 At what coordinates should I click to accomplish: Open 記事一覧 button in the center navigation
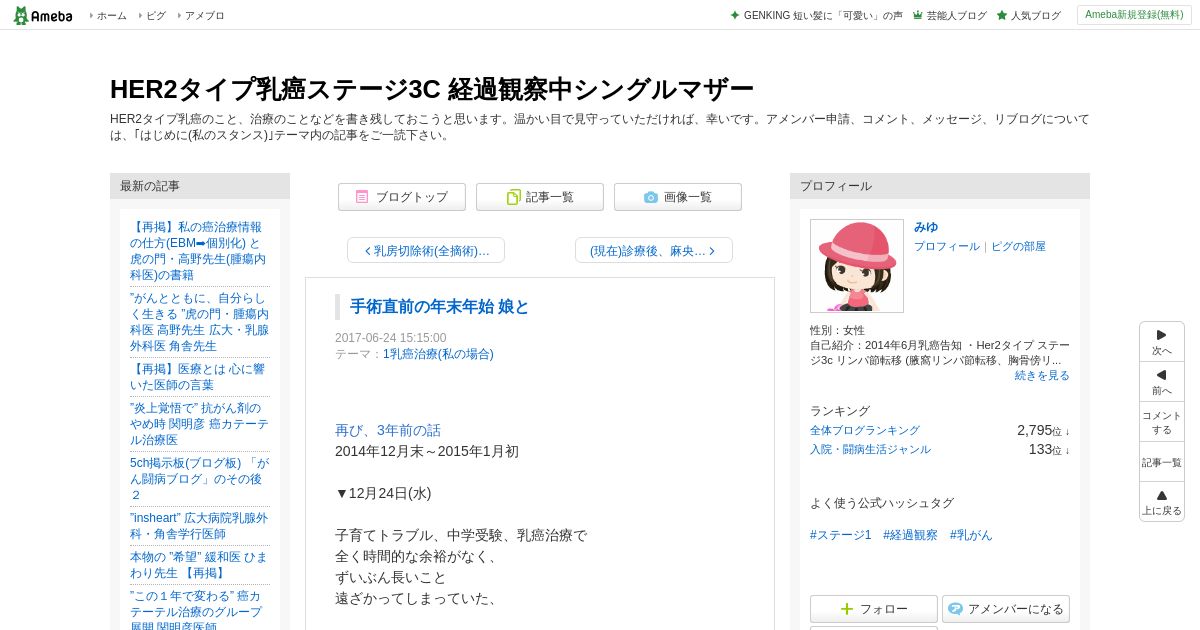[540, 197]
